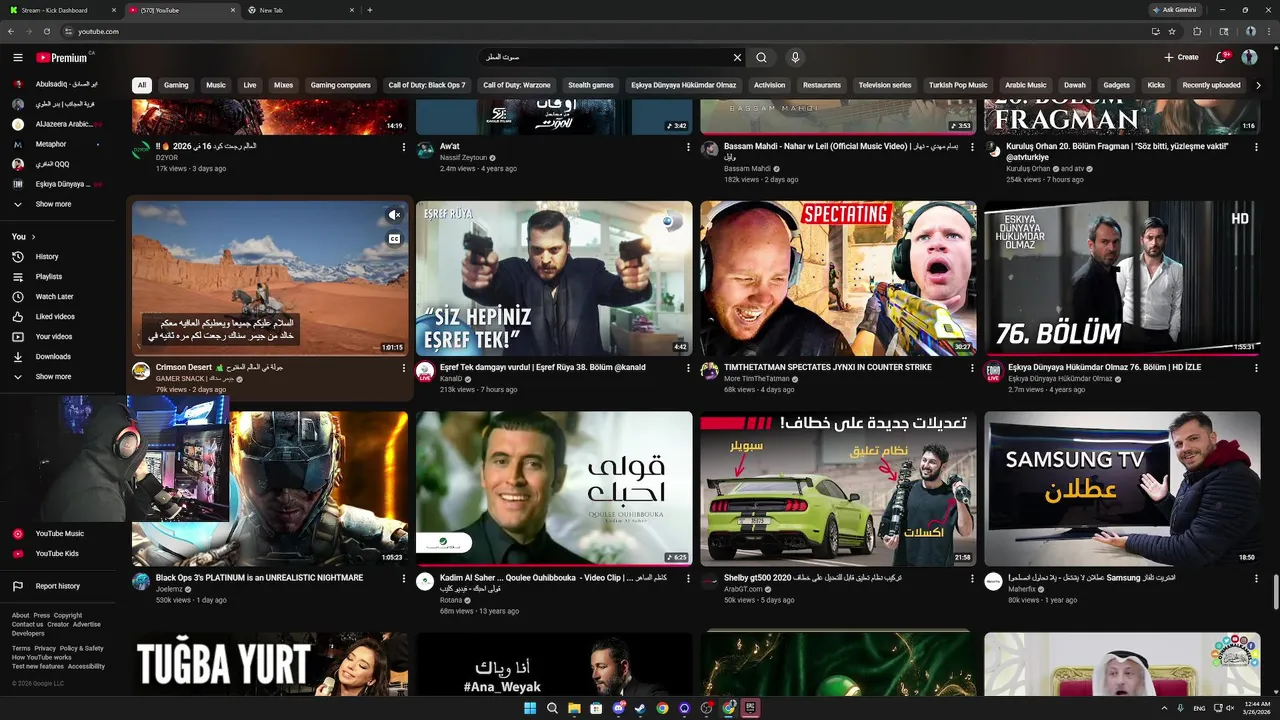This screenshot has height=720, width=1280.
Task: Open the YouTube hamburger guide menu
Action: 17,58
